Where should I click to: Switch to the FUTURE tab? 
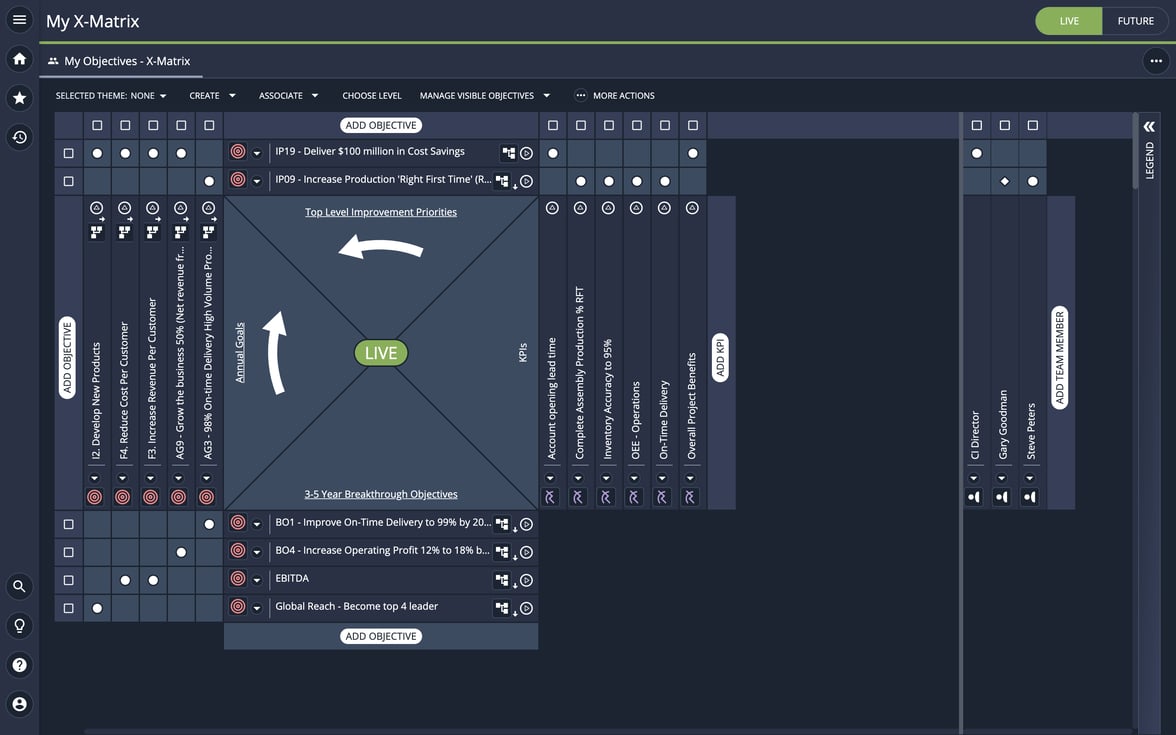[x=1135, y=21]
